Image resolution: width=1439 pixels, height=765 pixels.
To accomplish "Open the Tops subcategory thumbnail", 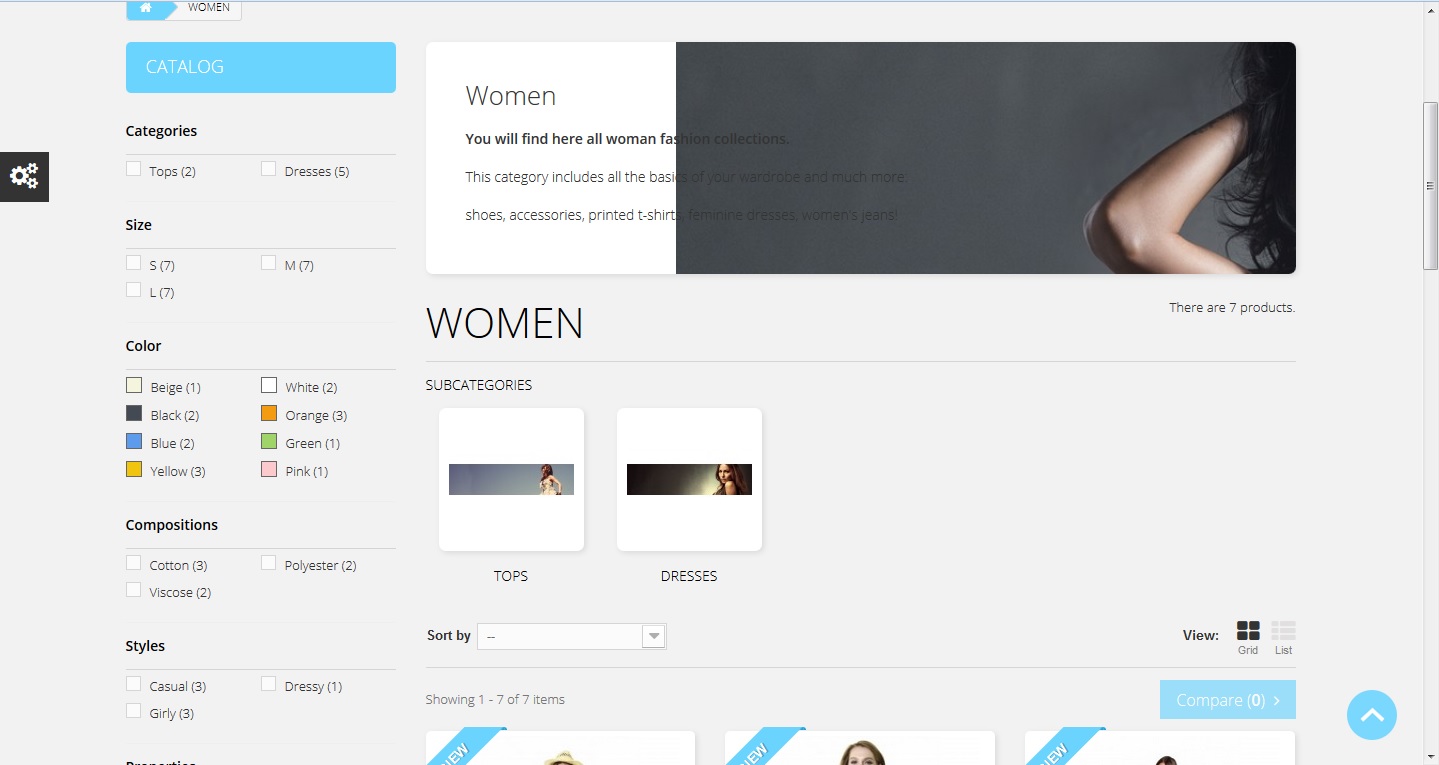I will pyautogui.click(x=511, y=479).
